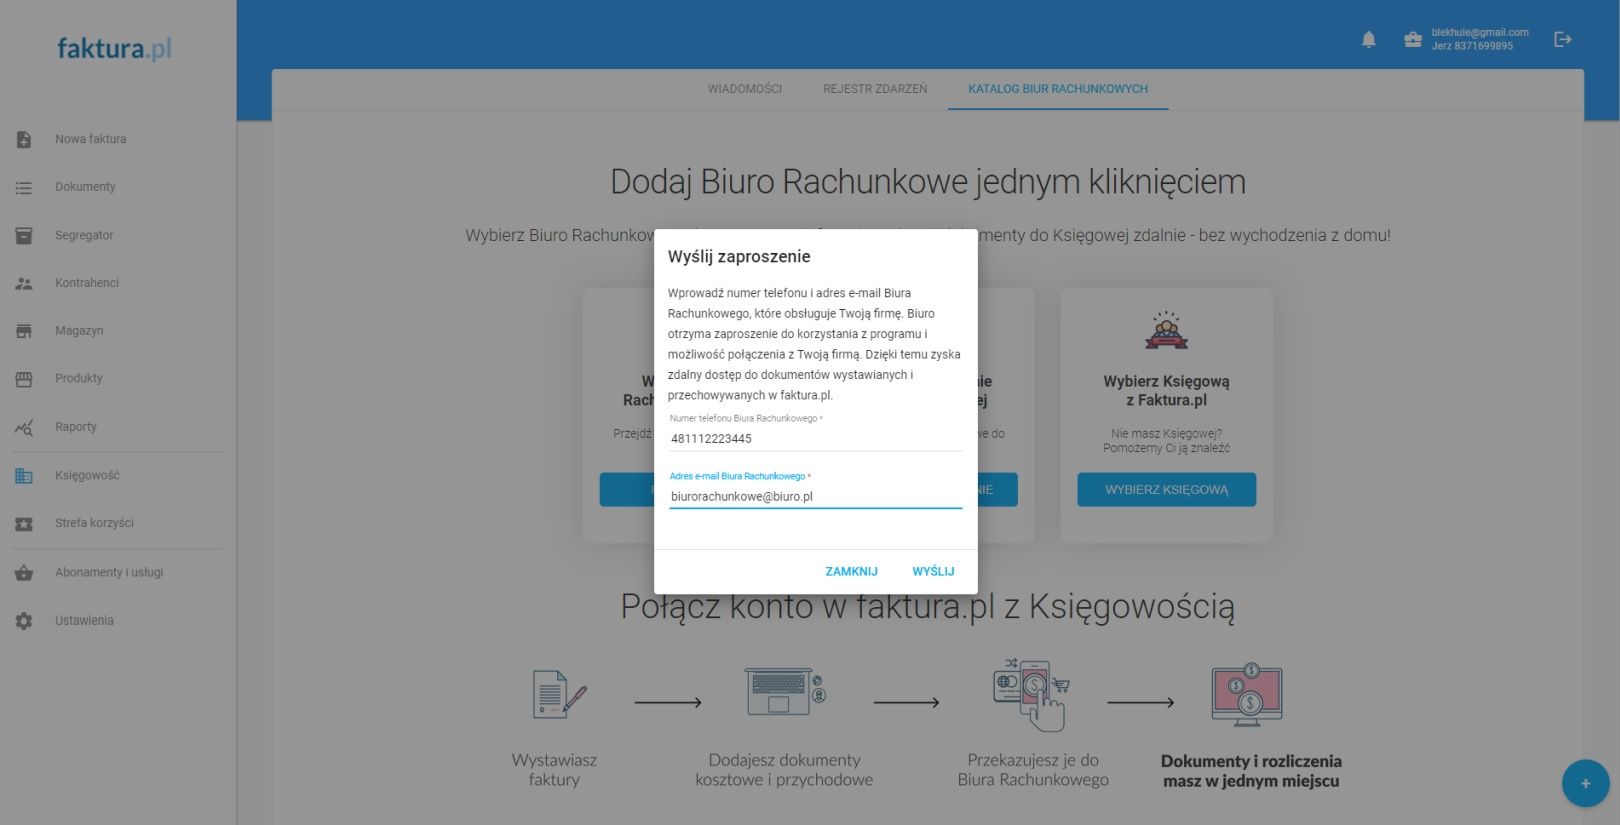Viewport: 1620px width, 825px height.
Task: Click the Wyślij zaproszenie dialog title
Action: pos(739,257)
